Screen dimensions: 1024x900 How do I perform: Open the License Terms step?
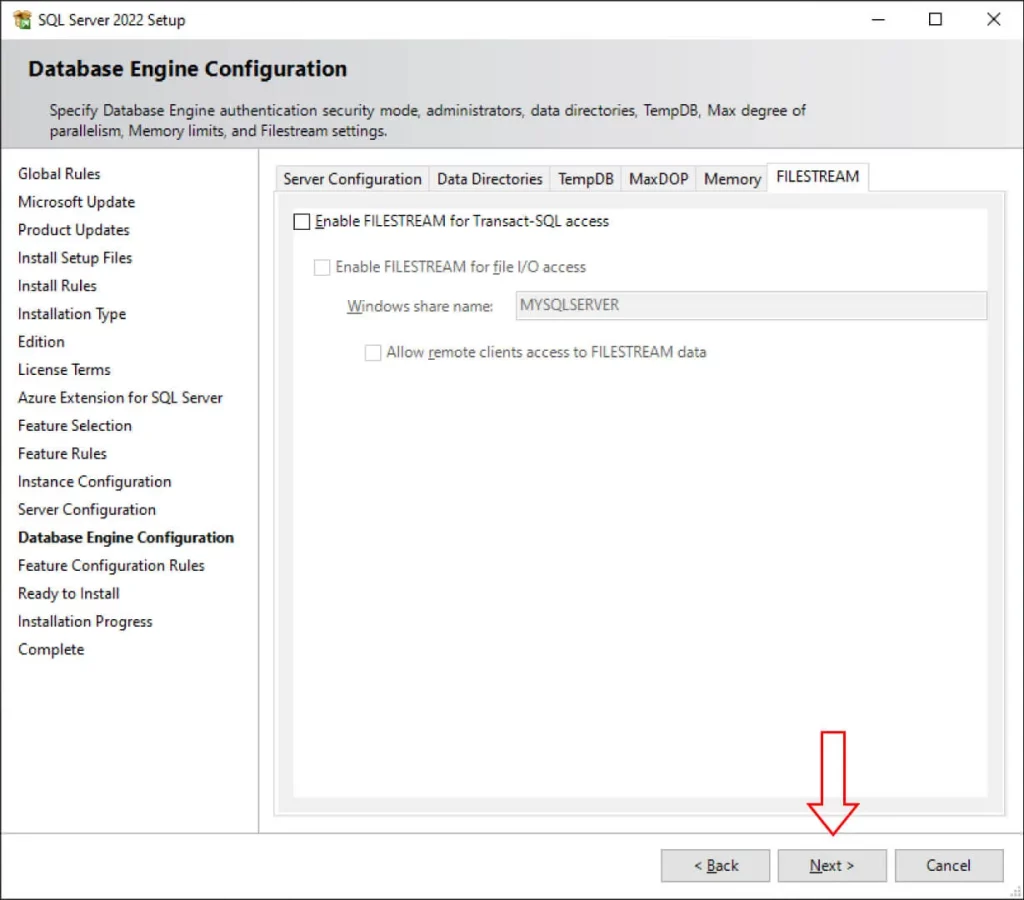[64, 369]
